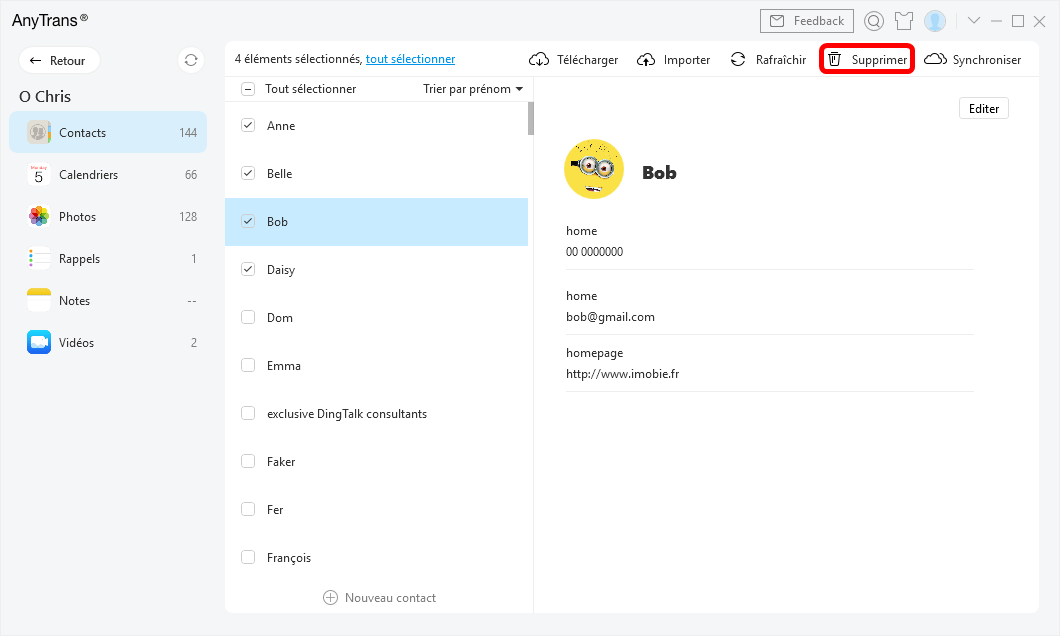Open the Vidéos category
The height and width of the screenshot is (636, 1060).
pyautogui.click(x=108, y=342)
